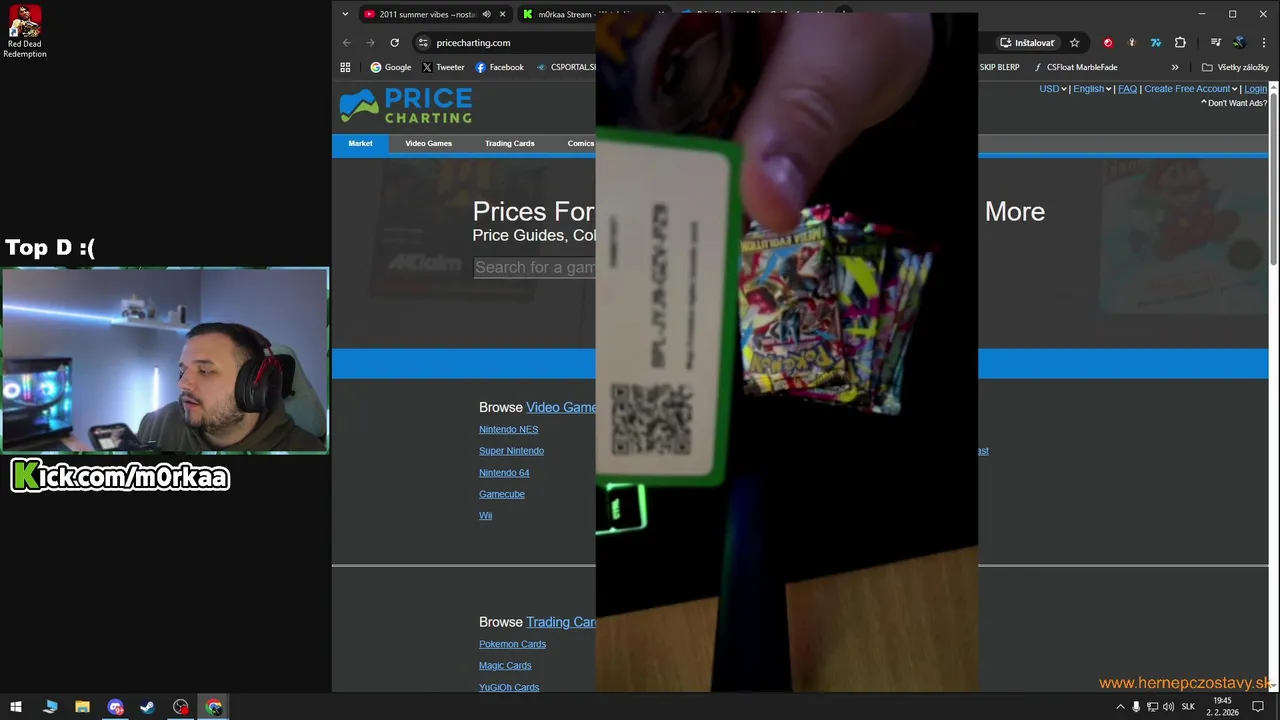Reload the pricecharting.com page

pos(394,43)
